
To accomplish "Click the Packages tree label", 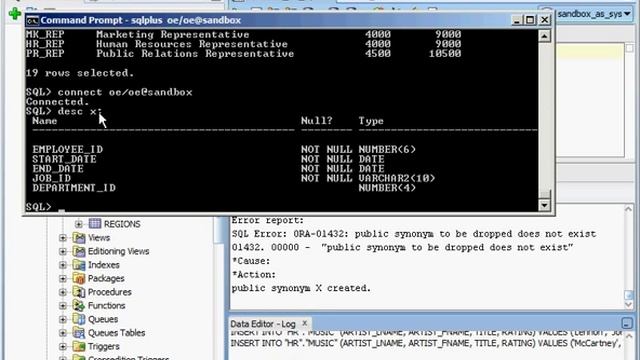I will [x=106, y=278].
